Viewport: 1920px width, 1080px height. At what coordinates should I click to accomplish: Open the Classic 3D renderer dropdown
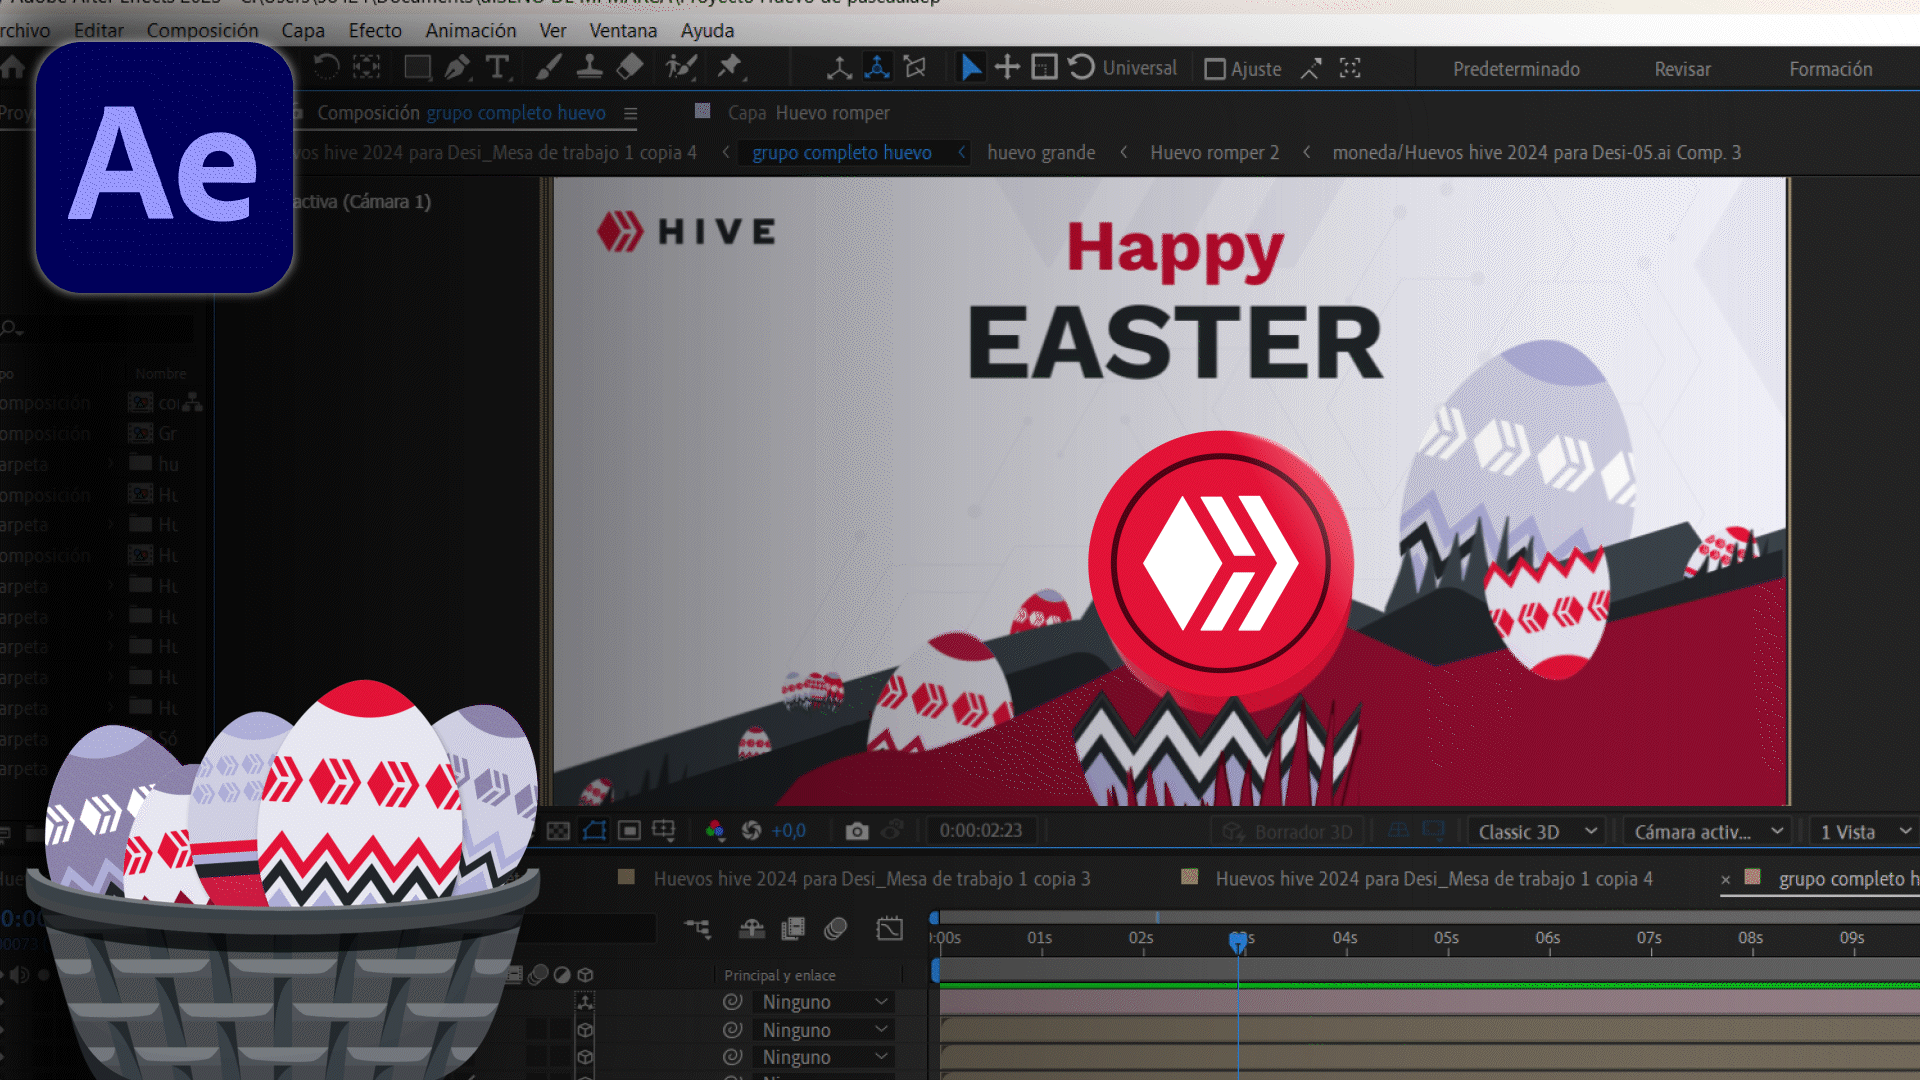[1537, 832]
